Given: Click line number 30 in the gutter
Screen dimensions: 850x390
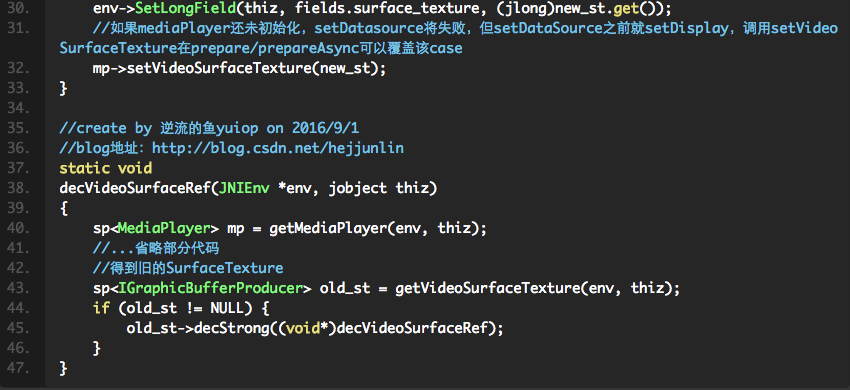Looking at the screenshot, I should 18,9.
